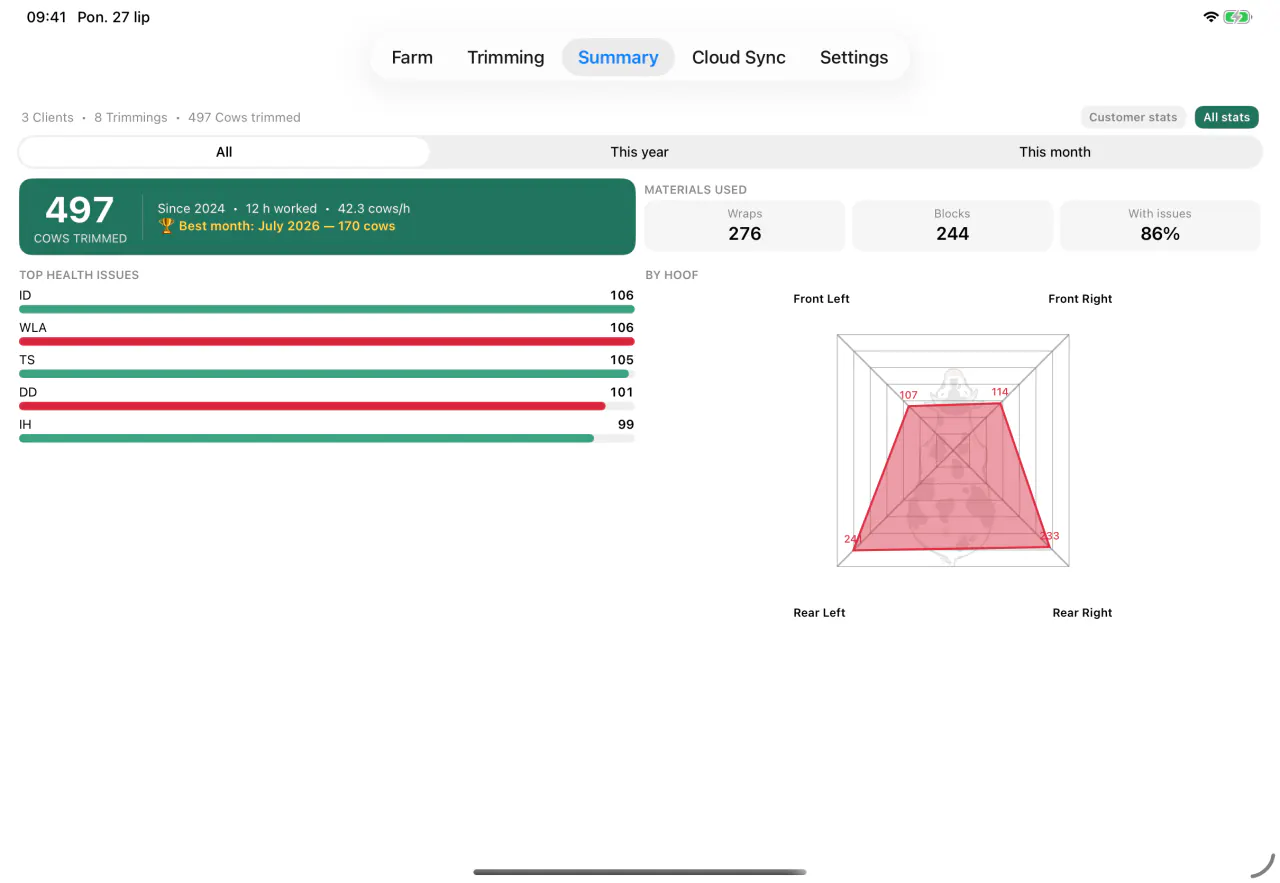Tap the 497 cows trimmed card
Viewport: 1280px width, 883px height.
(x=327, y=217)
